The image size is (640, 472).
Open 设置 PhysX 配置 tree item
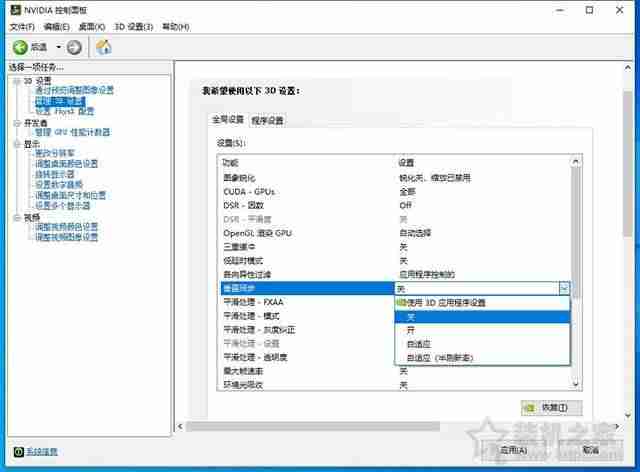coord(64,111)
